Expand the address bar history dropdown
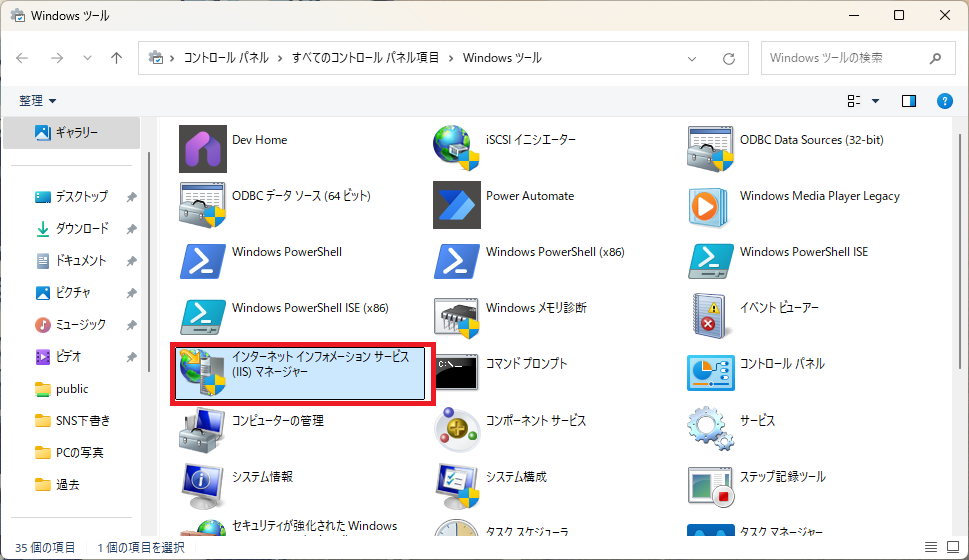 pos(692,59)
